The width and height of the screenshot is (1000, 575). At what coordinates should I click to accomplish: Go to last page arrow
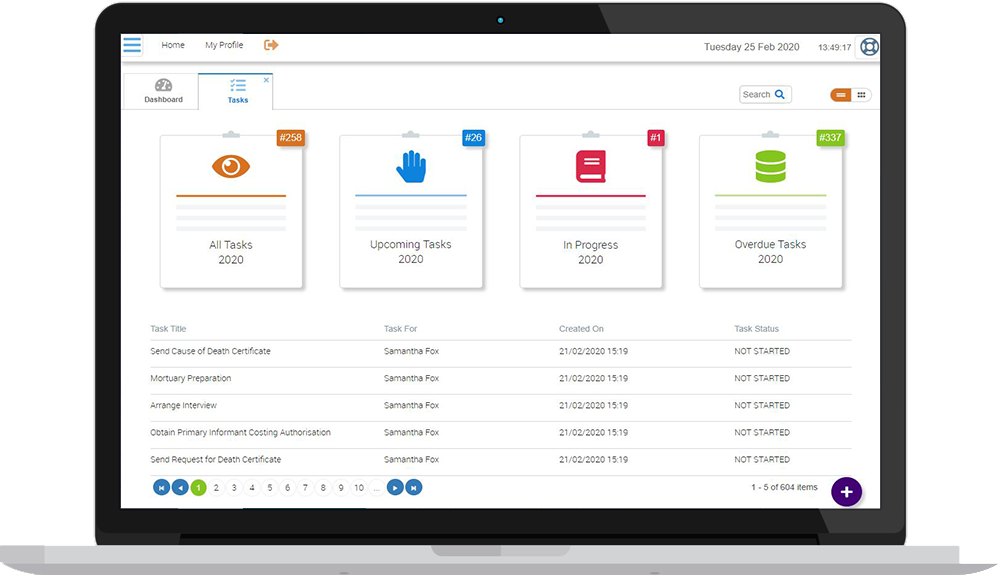tap(414, 488)
